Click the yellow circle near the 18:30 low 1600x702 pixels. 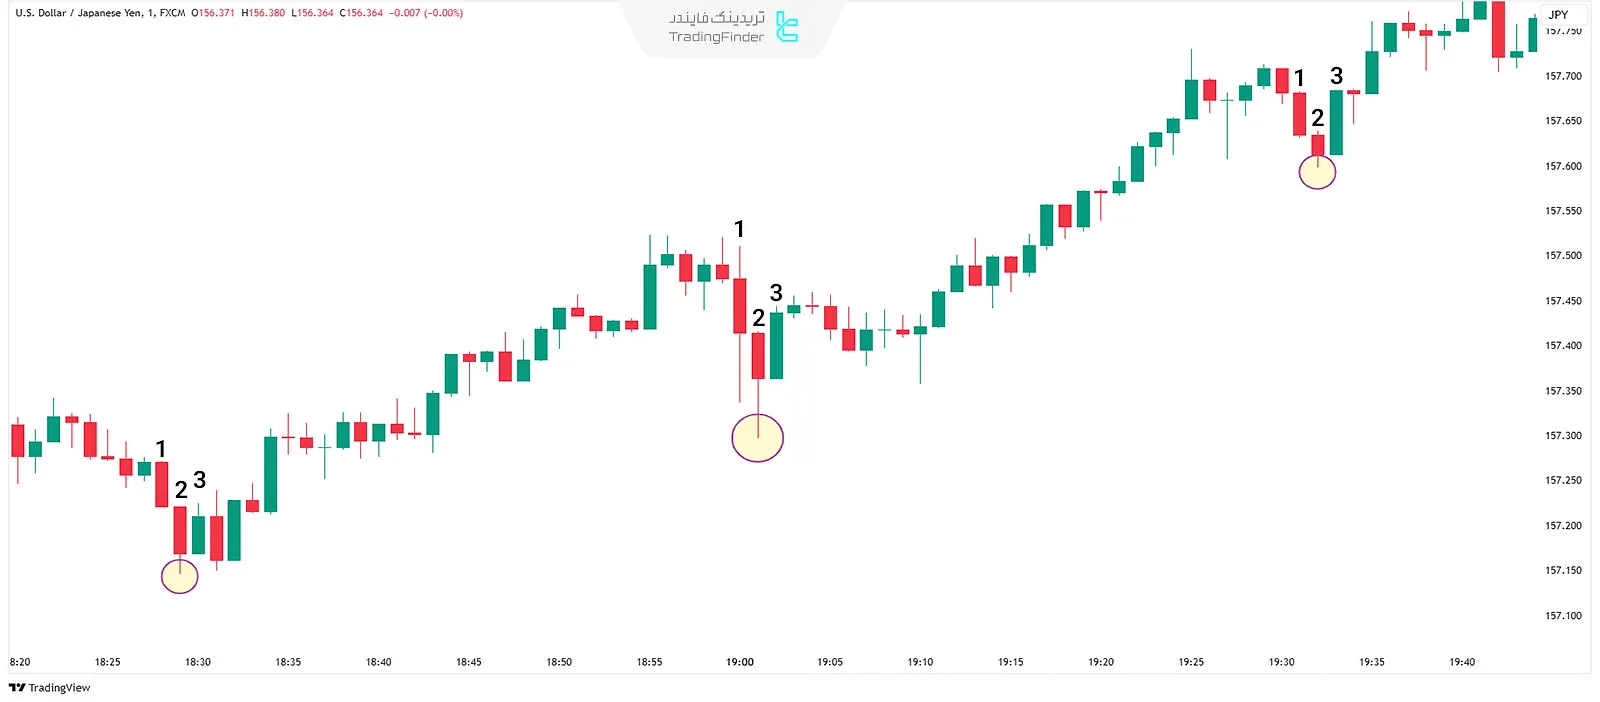tap(180, 575)
